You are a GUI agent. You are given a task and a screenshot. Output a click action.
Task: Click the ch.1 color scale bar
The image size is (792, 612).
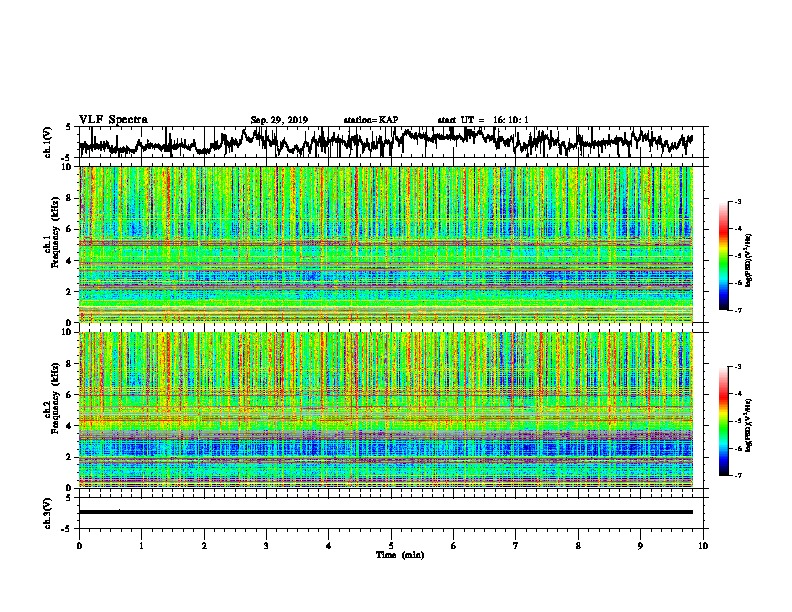[723, 256]
